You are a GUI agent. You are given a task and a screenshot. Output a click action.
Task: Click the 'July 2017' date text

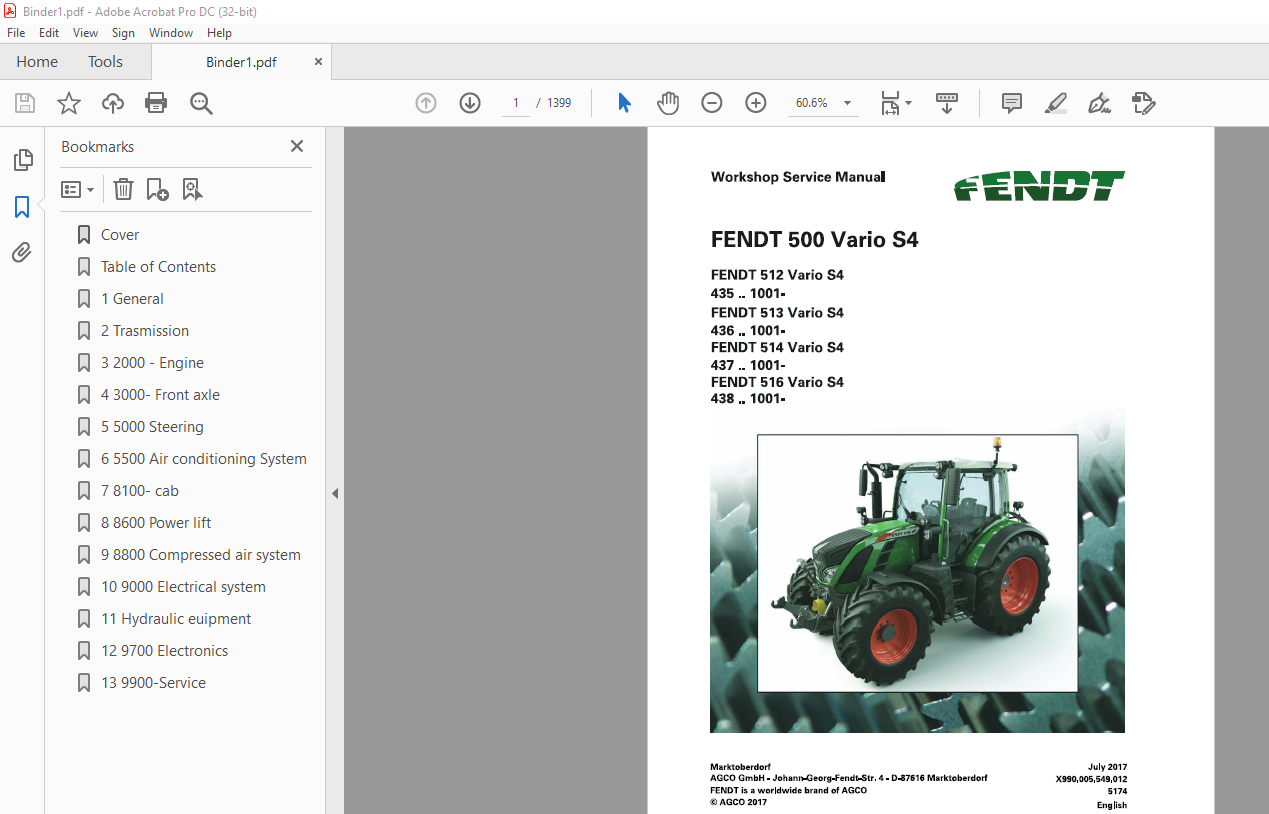[1107, 767]
